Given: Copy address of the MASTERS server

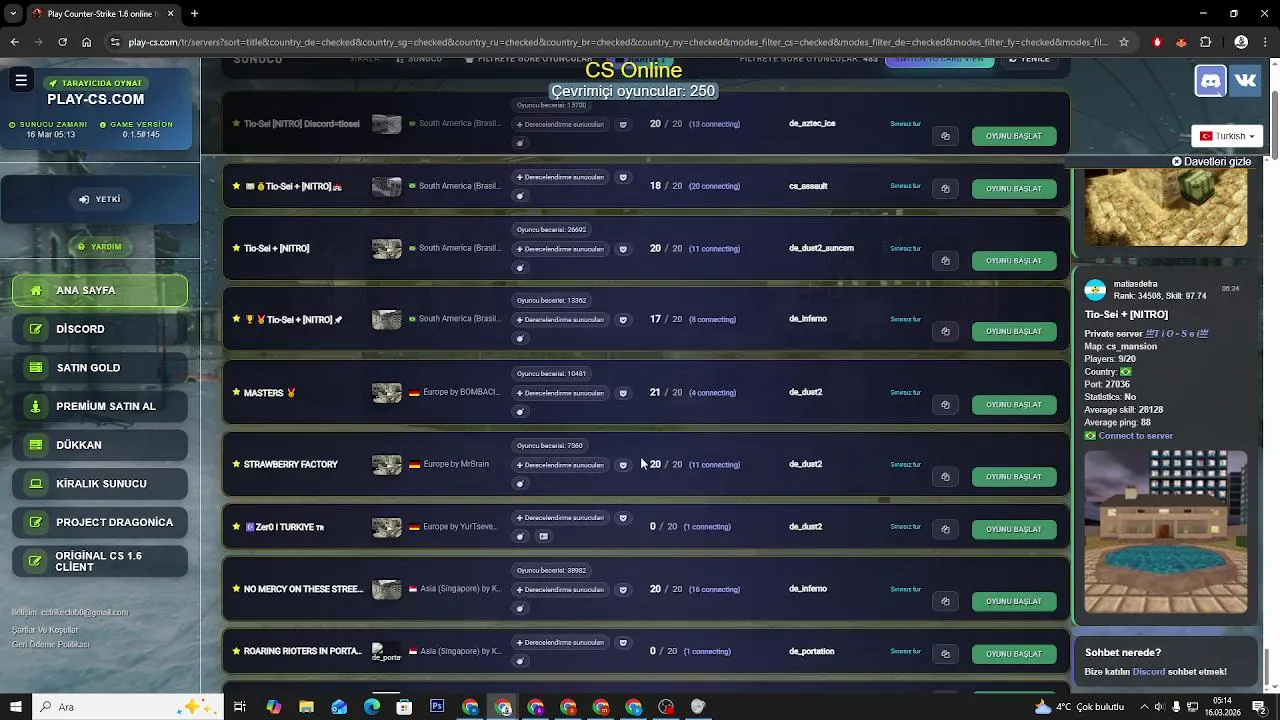Looking at the screenshot, I should click(945, 404).
